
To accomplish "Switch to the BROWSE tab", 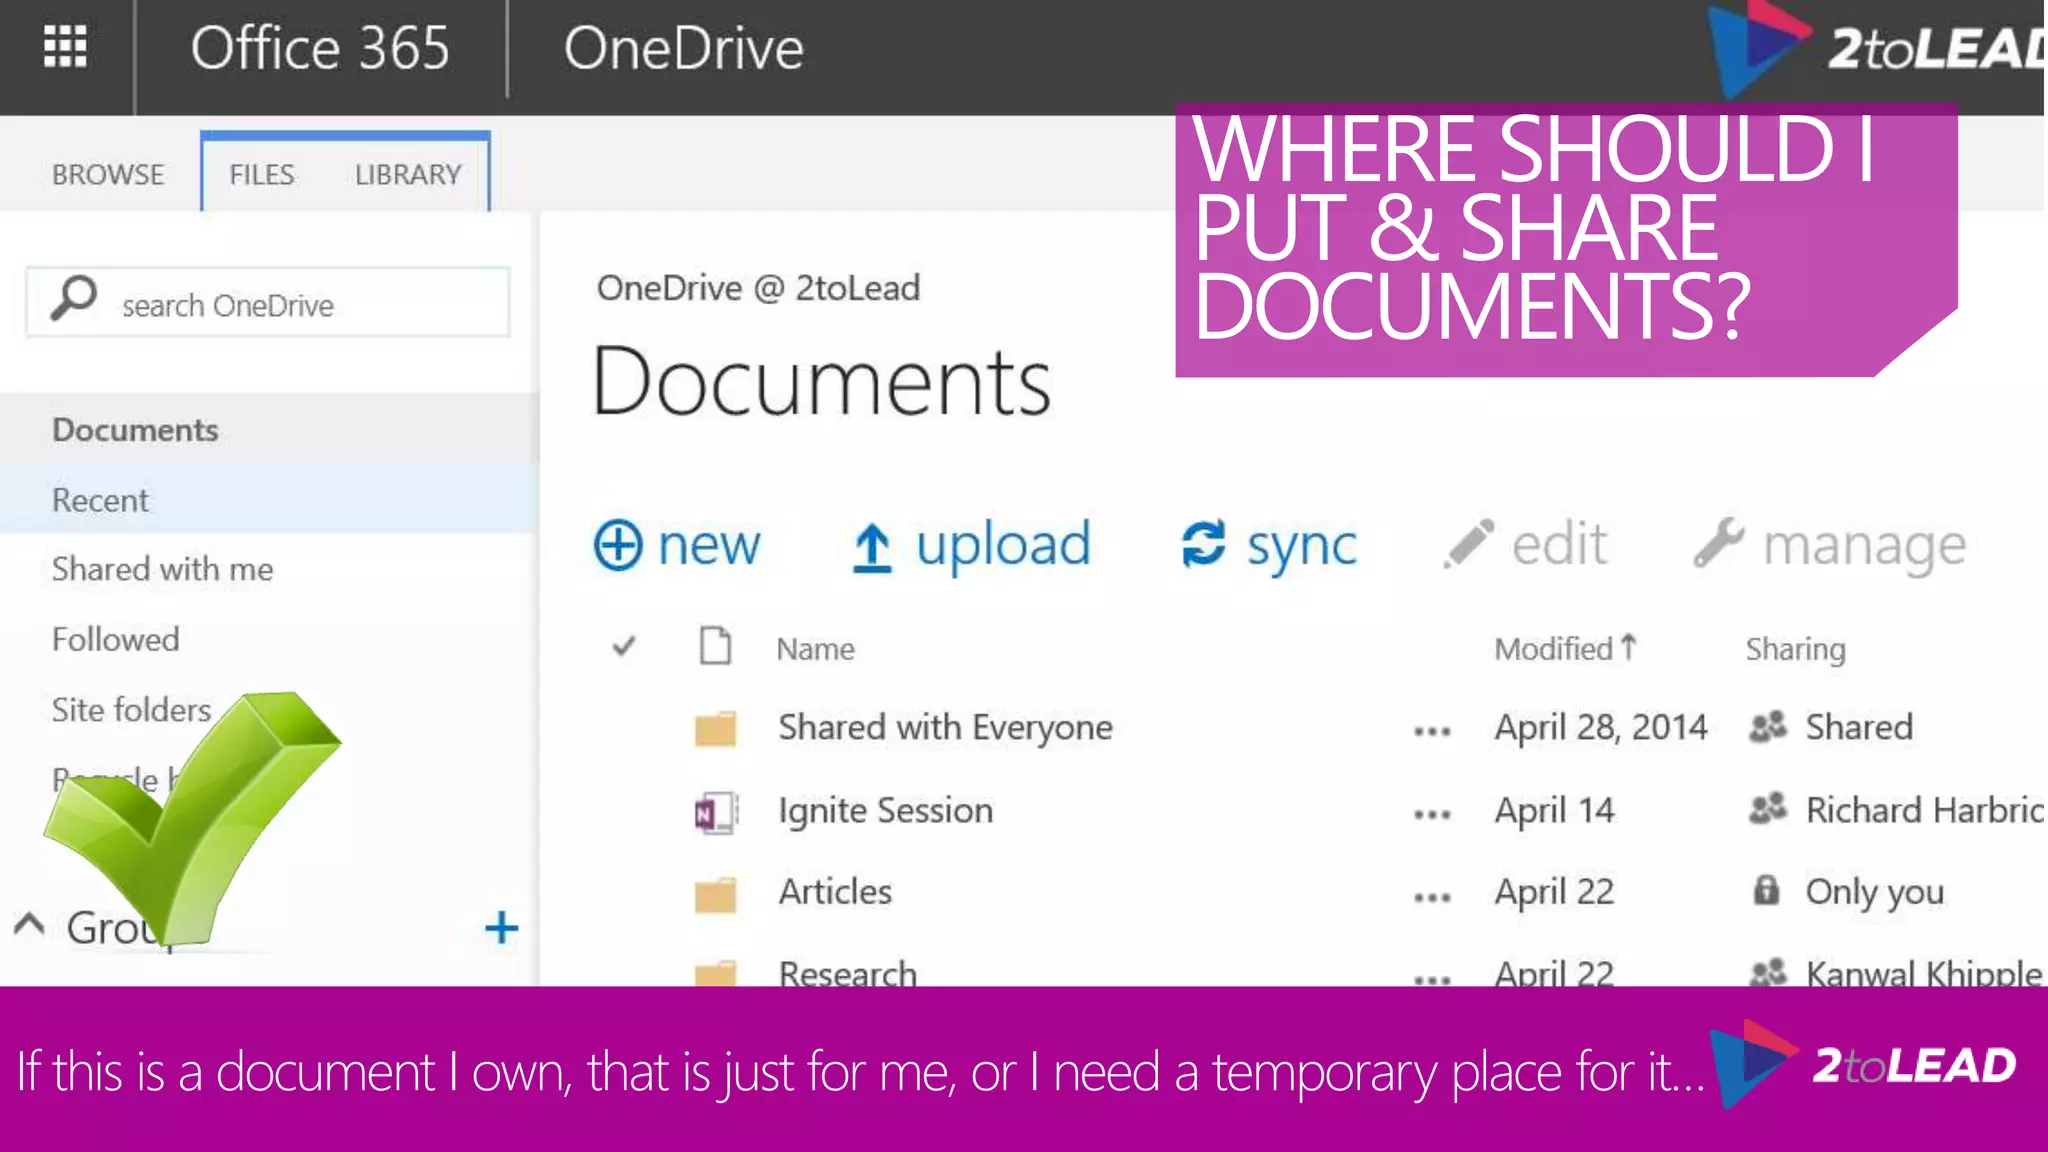I will (x=108, y=174).
